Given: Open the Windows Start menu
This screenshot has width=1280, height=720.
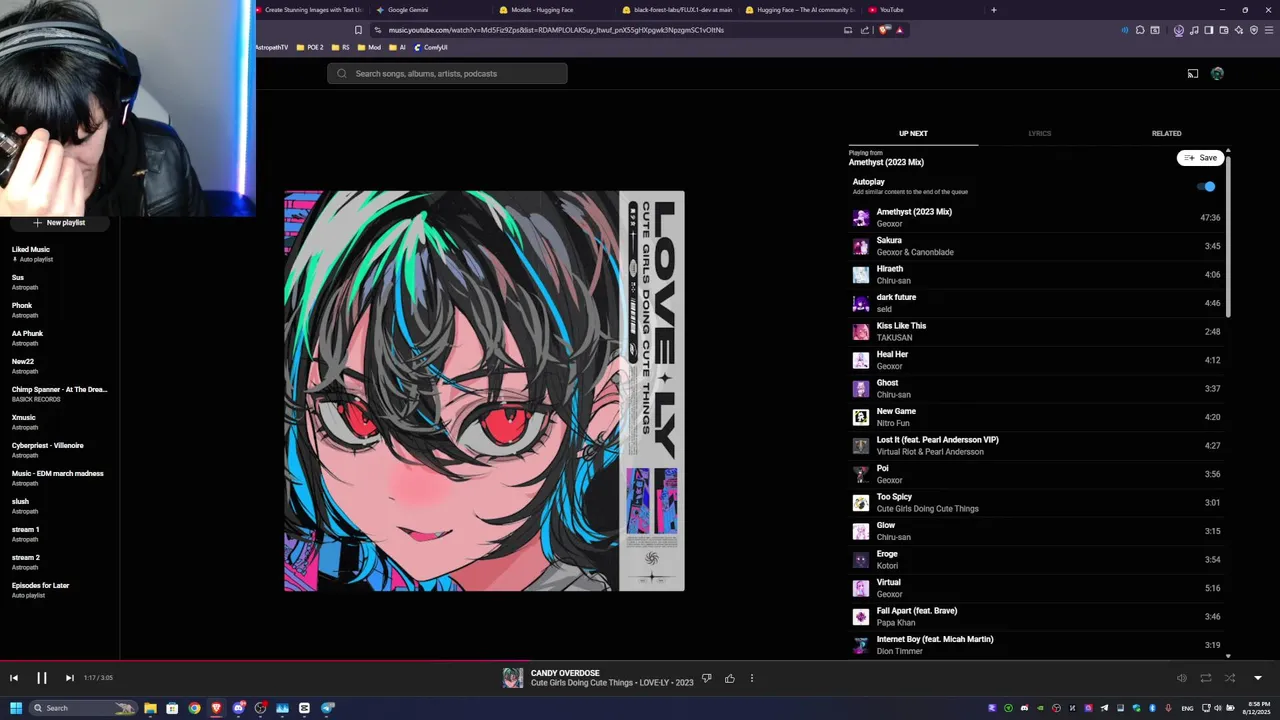Looking at the screenshot, I should 15,708.
